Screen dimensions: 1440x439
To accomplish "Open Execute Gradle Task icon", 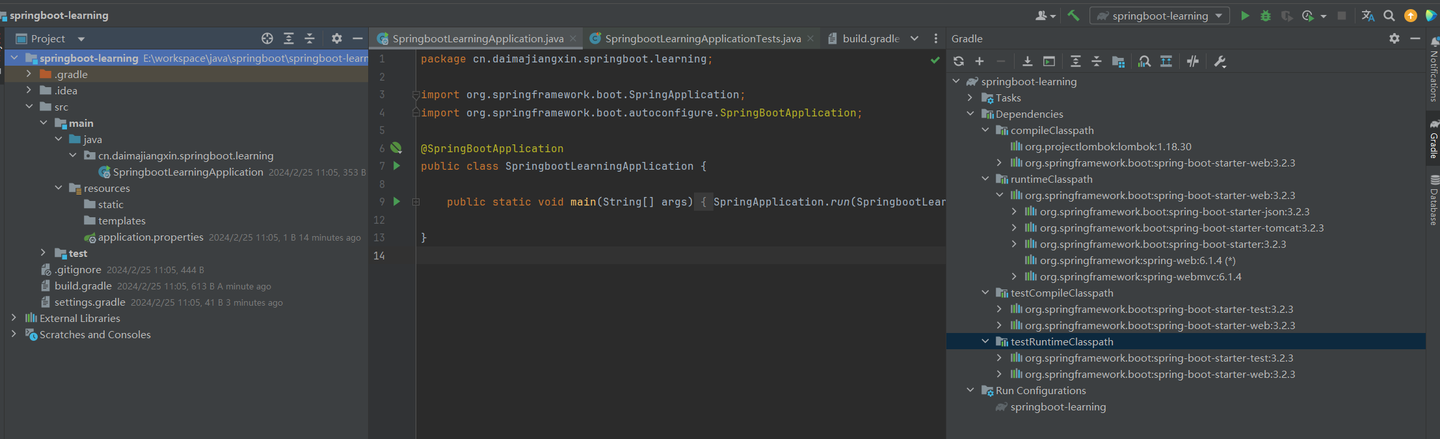I will pyautogui.click(x=1048, y=62).
